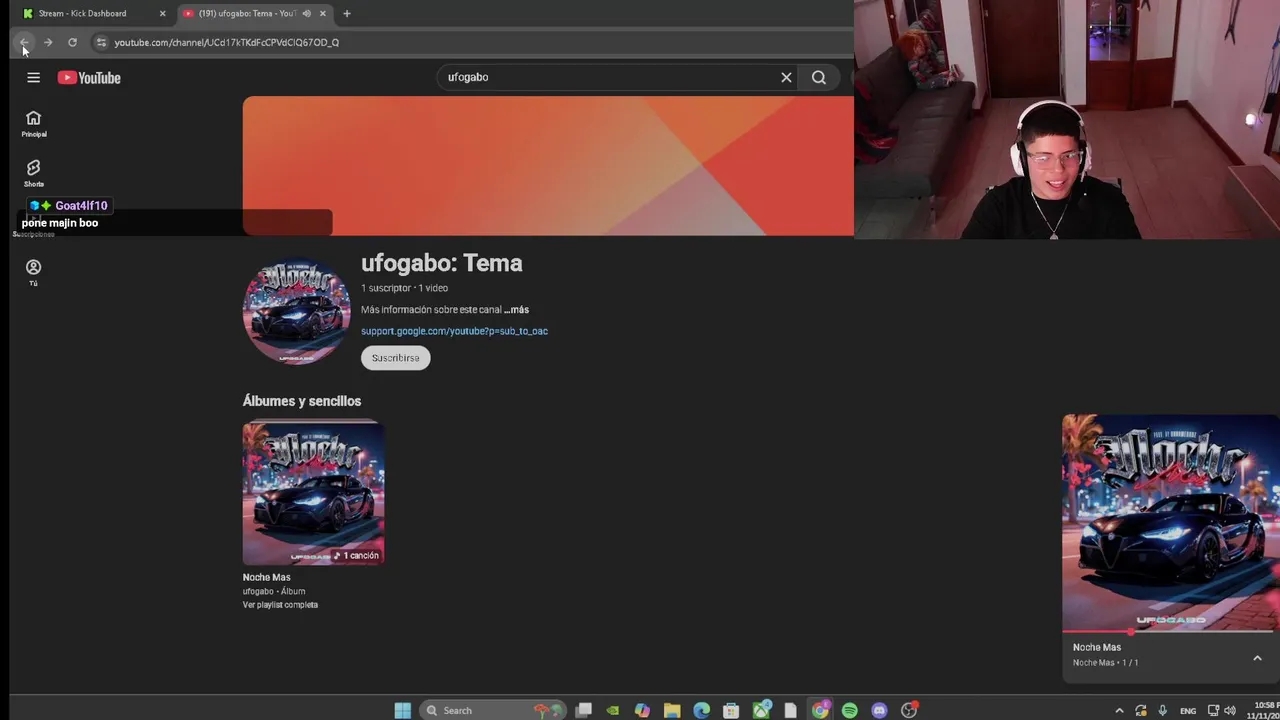Run search with the magnifying glass button
Screen dimensions: 1280x720
pos(819,77)
